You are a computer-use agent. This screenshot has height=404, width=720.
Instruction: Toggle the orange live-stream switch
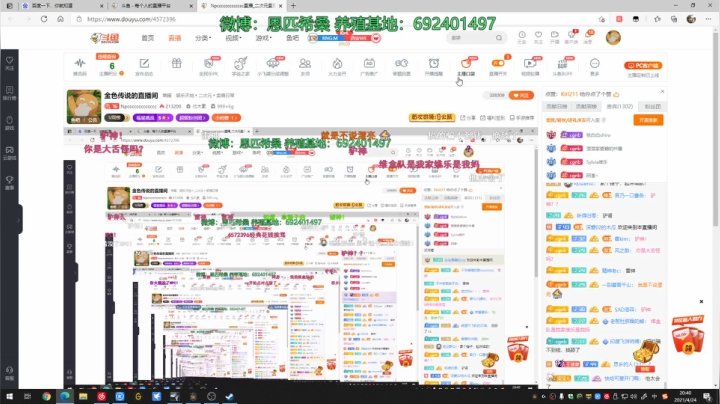point(498,63)
